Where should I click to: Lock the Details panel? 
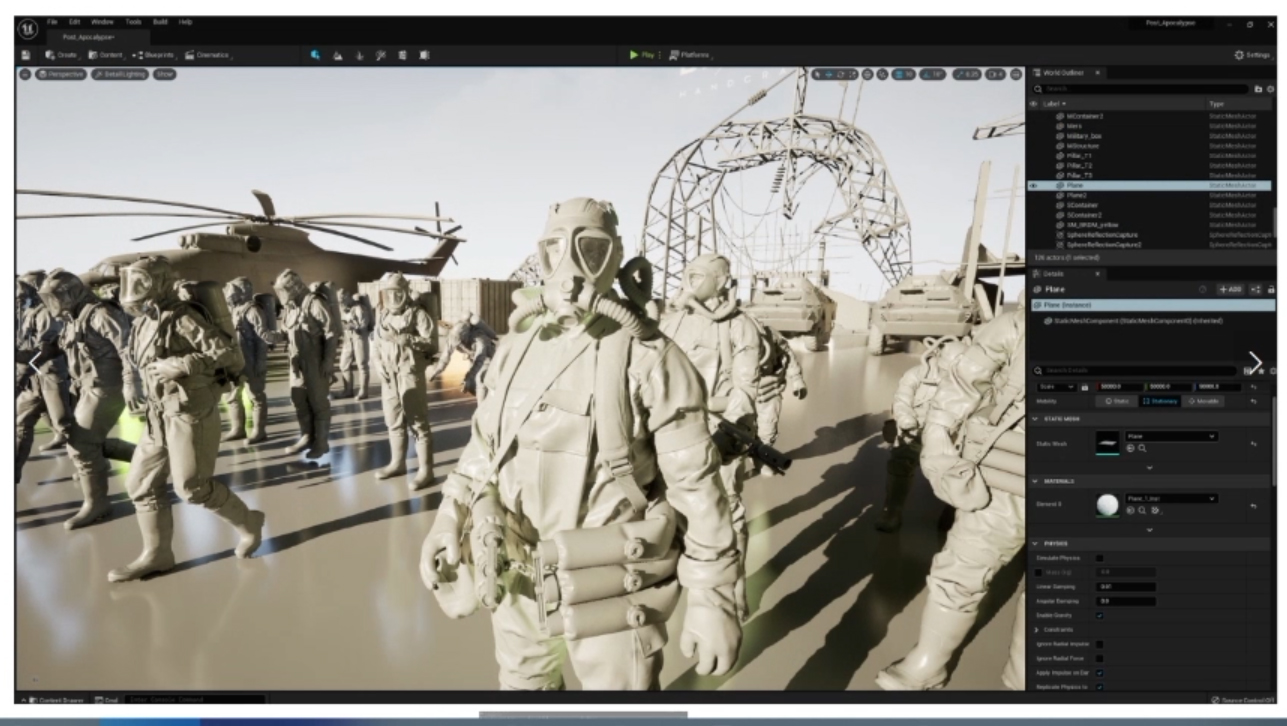[1272, 289]
